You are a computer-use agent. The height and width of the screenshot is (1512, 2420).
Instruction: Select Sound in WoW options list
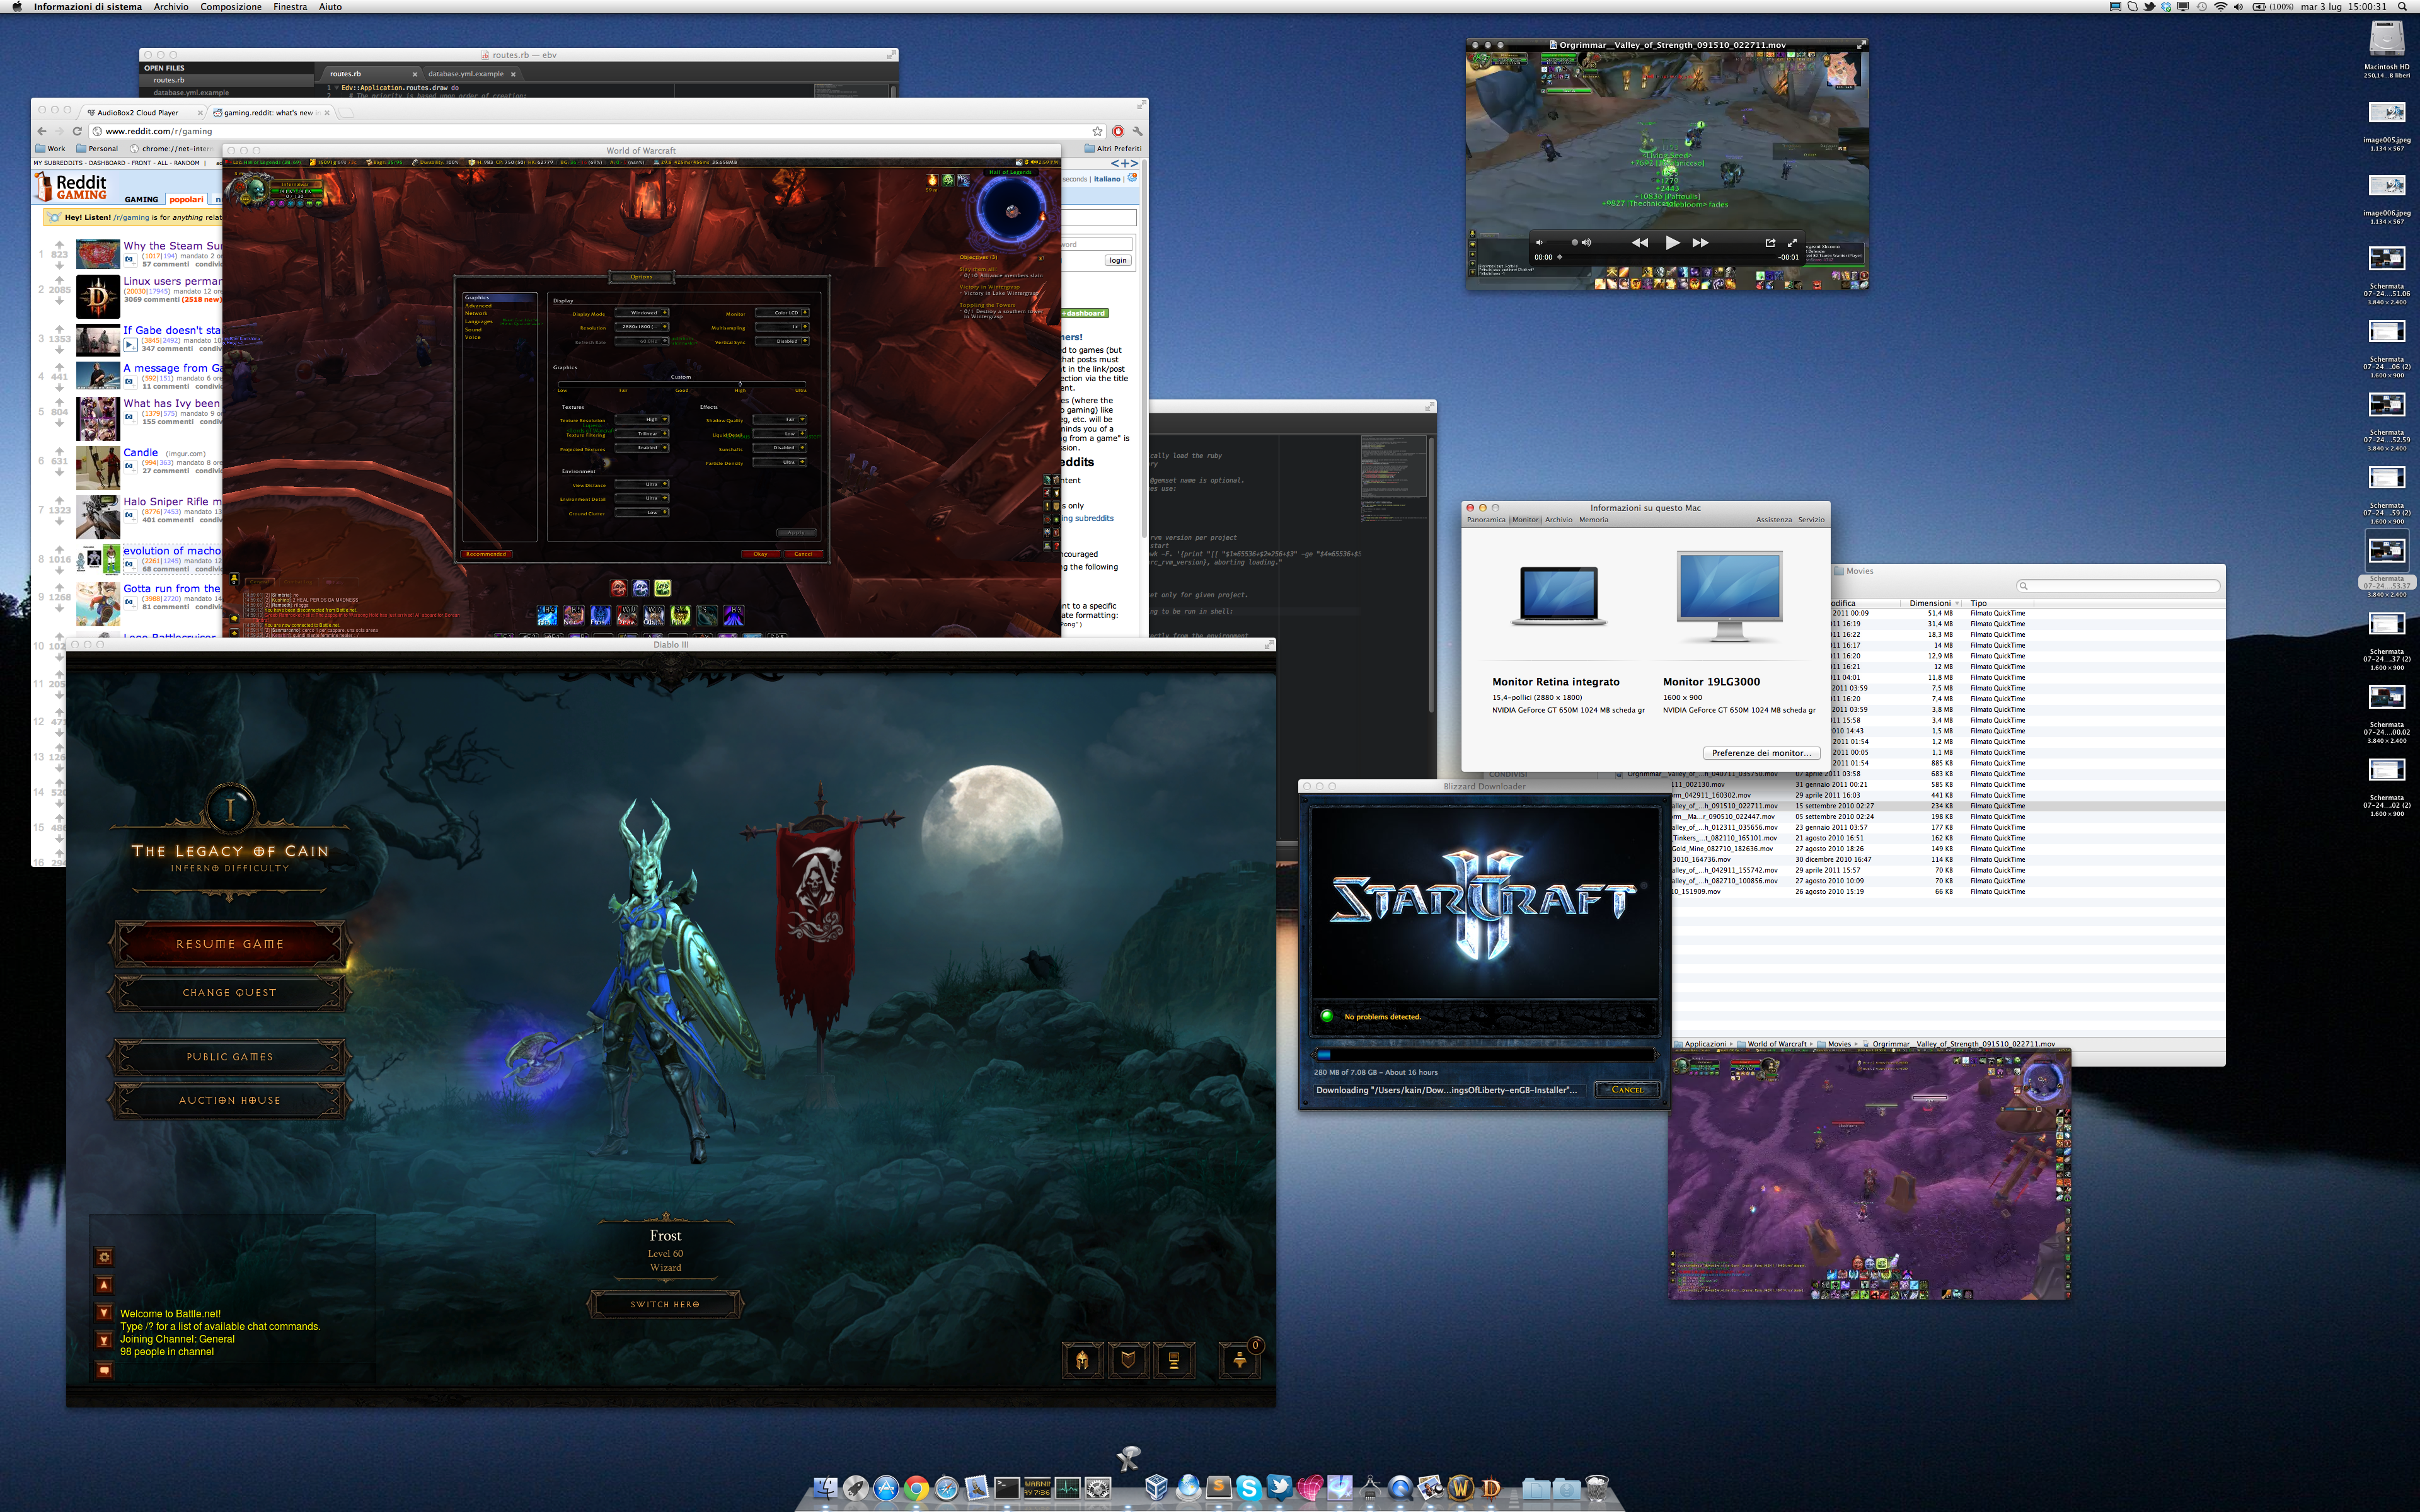coord(473,330)
